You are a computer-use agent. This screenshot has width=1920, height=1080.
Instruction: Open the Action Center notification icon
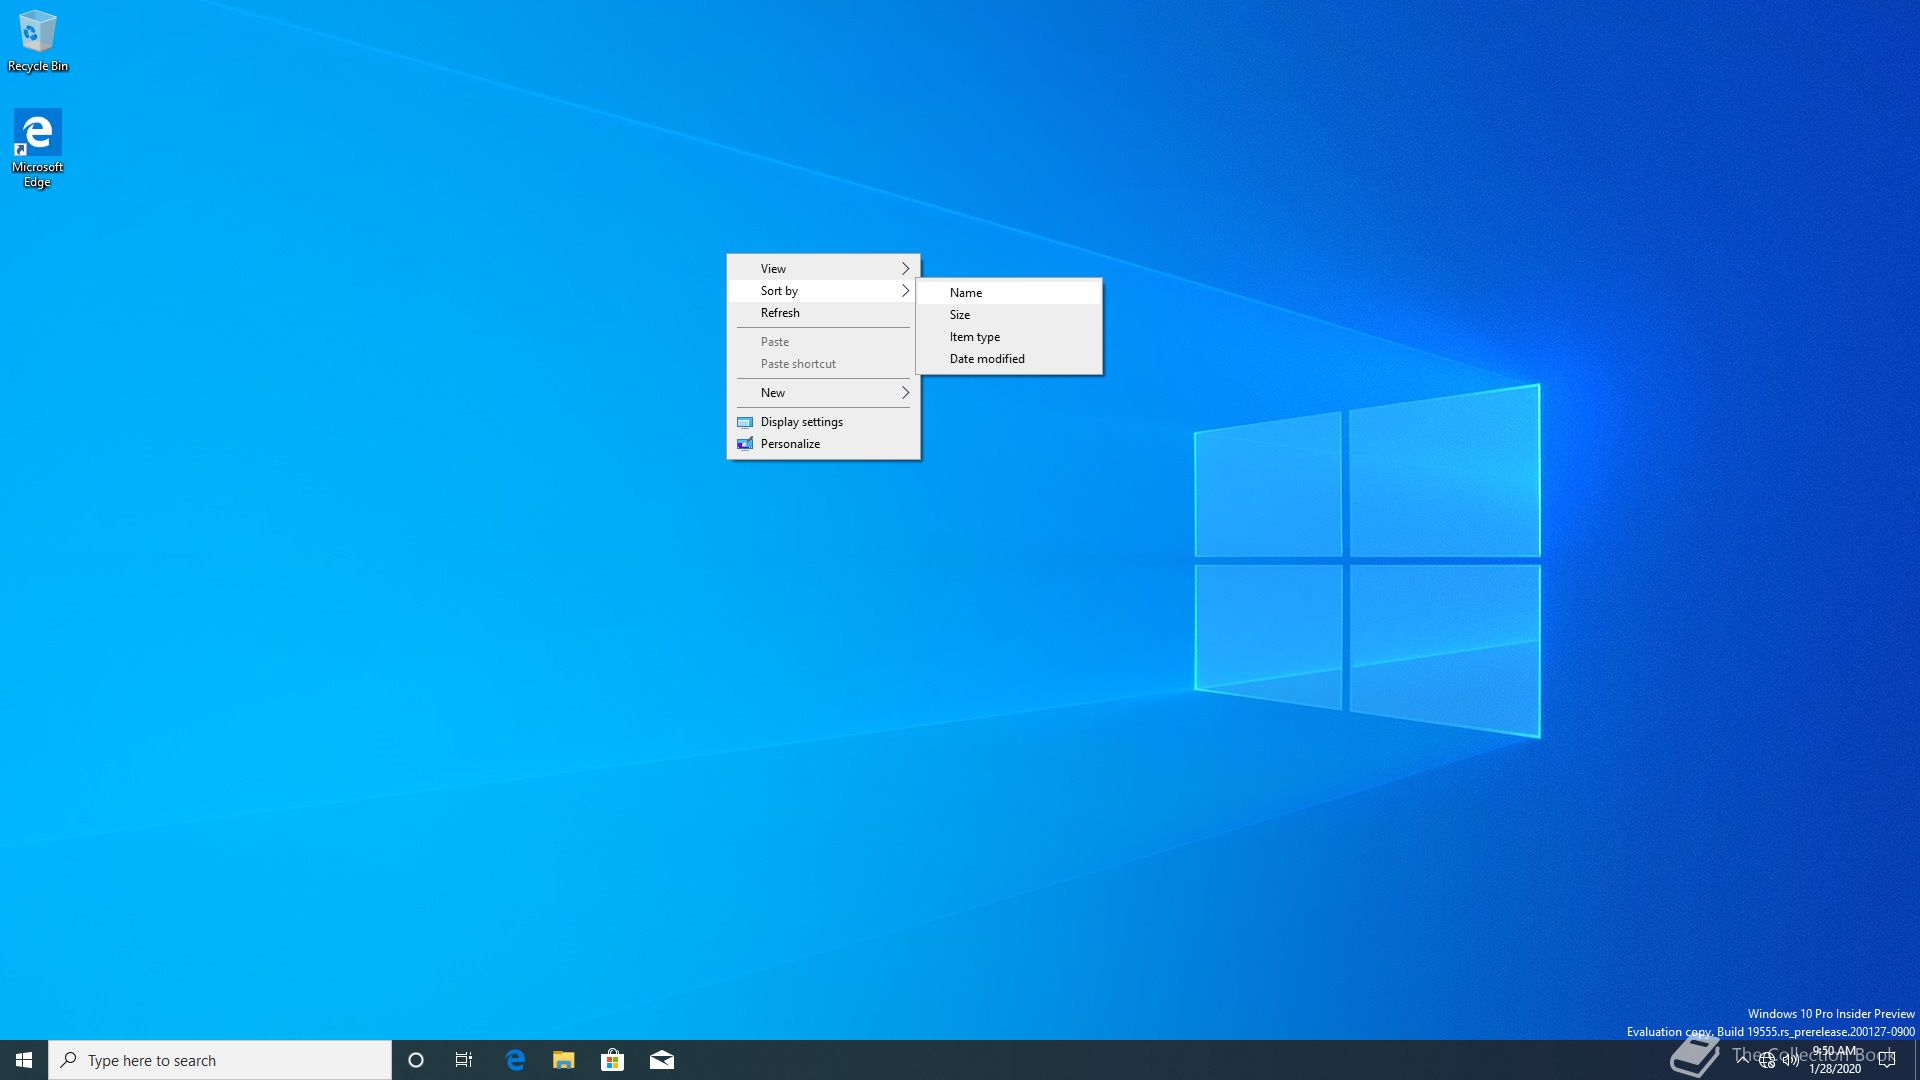(1887, 1060)
